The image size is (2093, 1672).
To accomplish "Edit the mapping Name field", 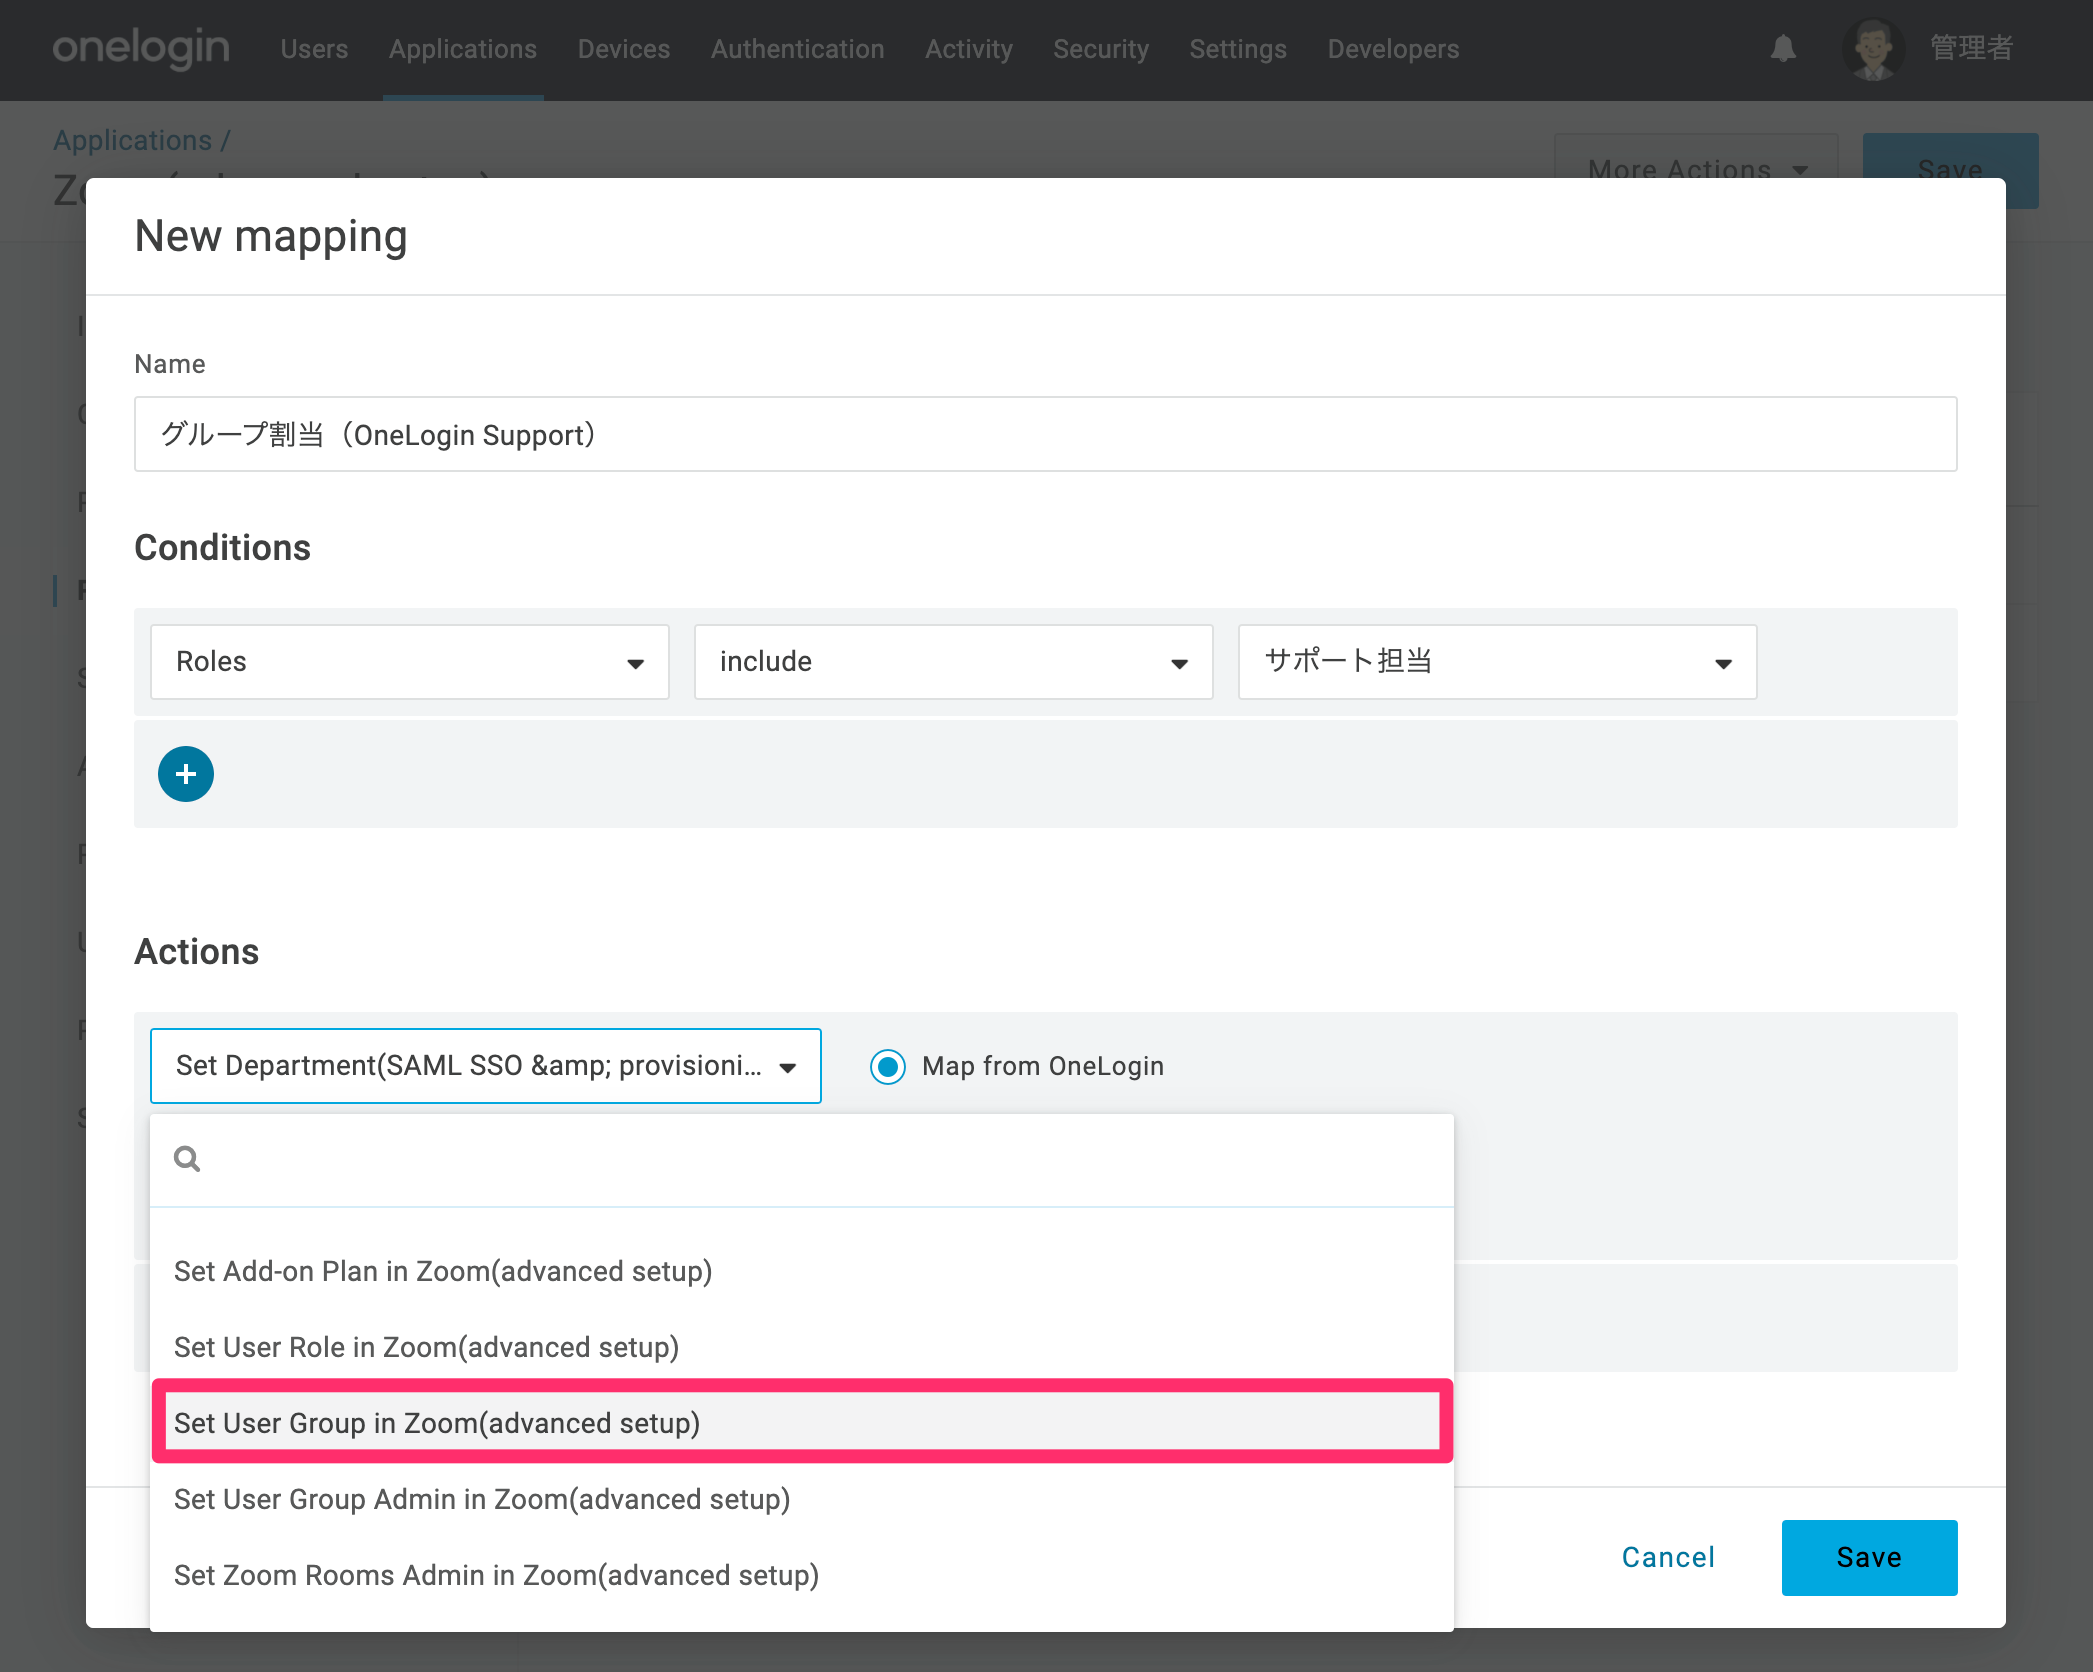I will 1045,434.
